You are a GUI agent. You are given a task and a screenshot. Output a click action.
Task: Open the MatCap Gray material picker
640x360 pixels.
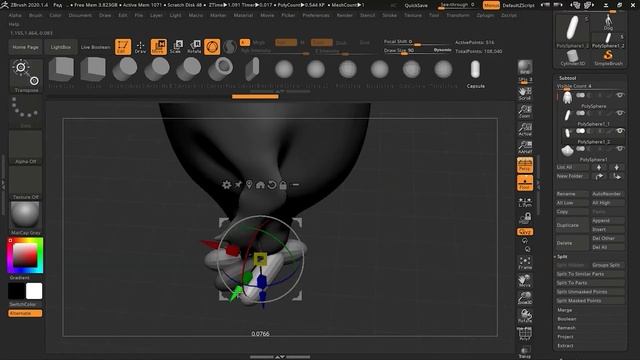(25, 218)
